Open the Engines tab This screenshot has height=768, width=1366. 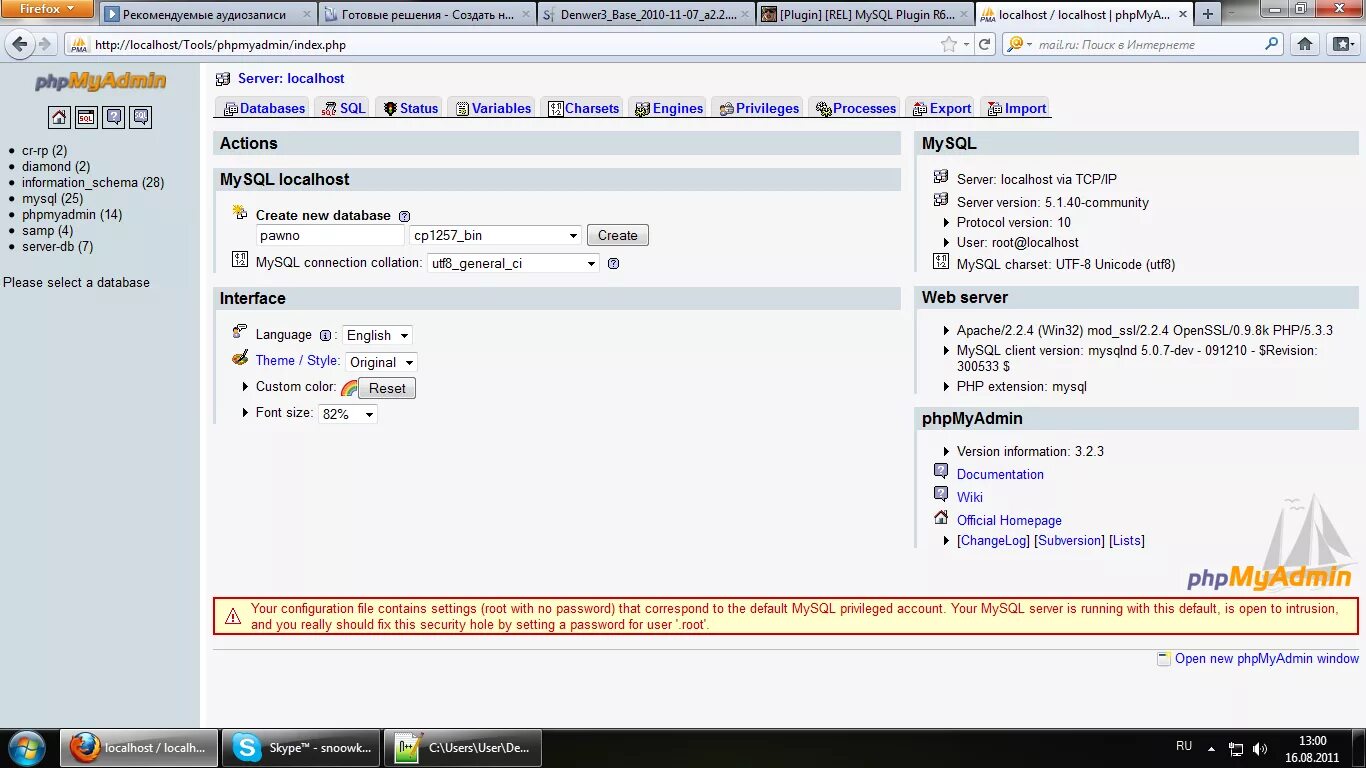point(669,108)
